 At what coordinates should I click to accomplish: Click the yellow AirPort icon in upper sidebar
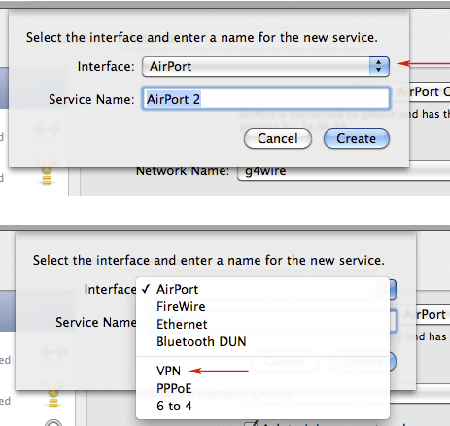[47, 171]
